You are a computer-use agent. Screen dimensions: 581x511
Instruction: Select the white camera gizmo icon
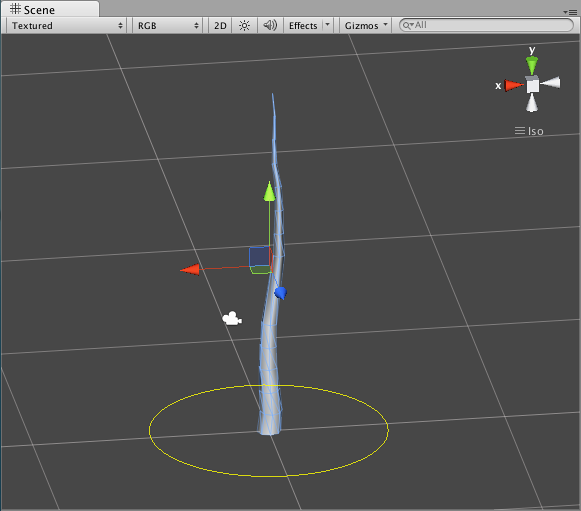click(232, 318)
